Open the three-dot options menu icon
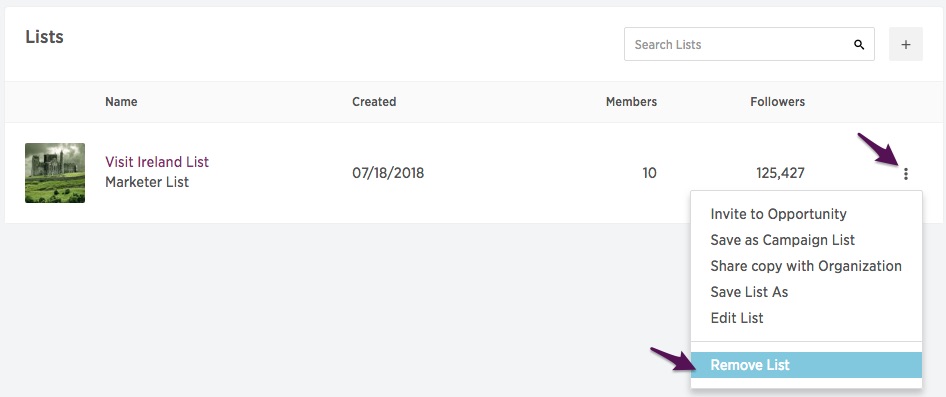Screen dimensions: 946x397 click(906, 174)
